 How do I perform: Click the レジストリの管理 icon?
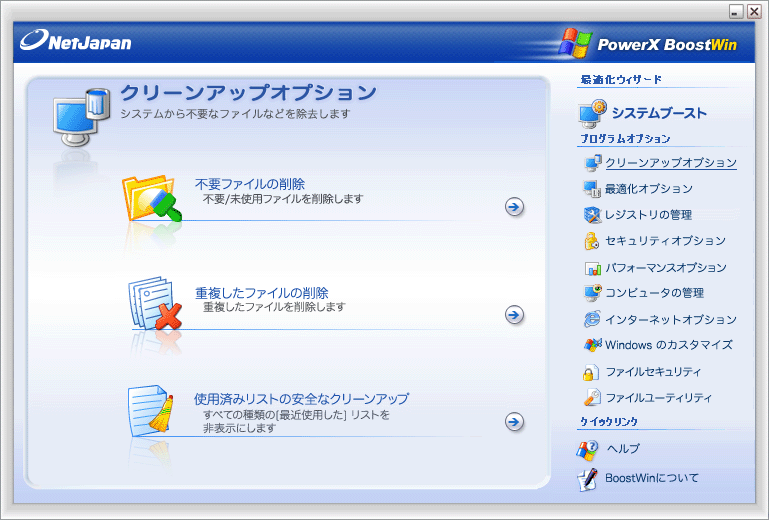(x=592, y=215)
